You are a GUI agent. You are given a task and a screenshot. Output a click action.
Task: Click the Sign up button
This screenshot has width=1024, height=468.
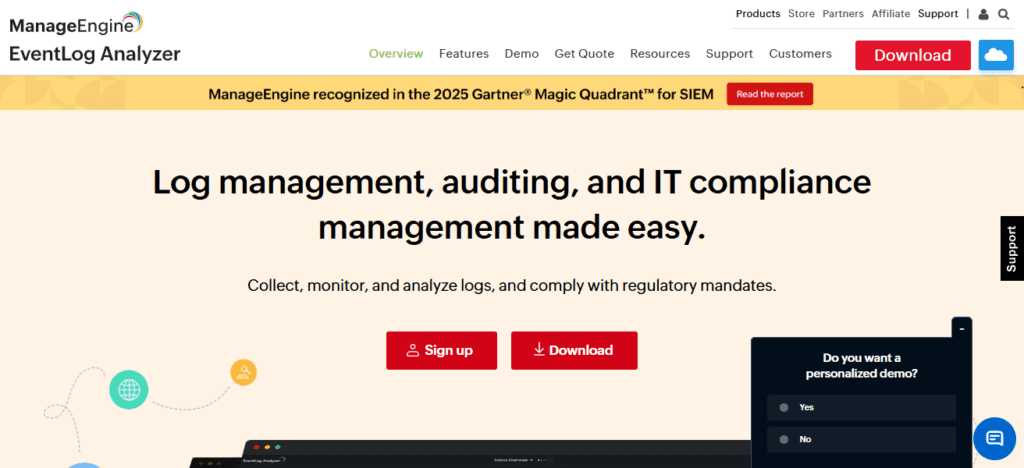pyautogui.click(x=441, y=351)
